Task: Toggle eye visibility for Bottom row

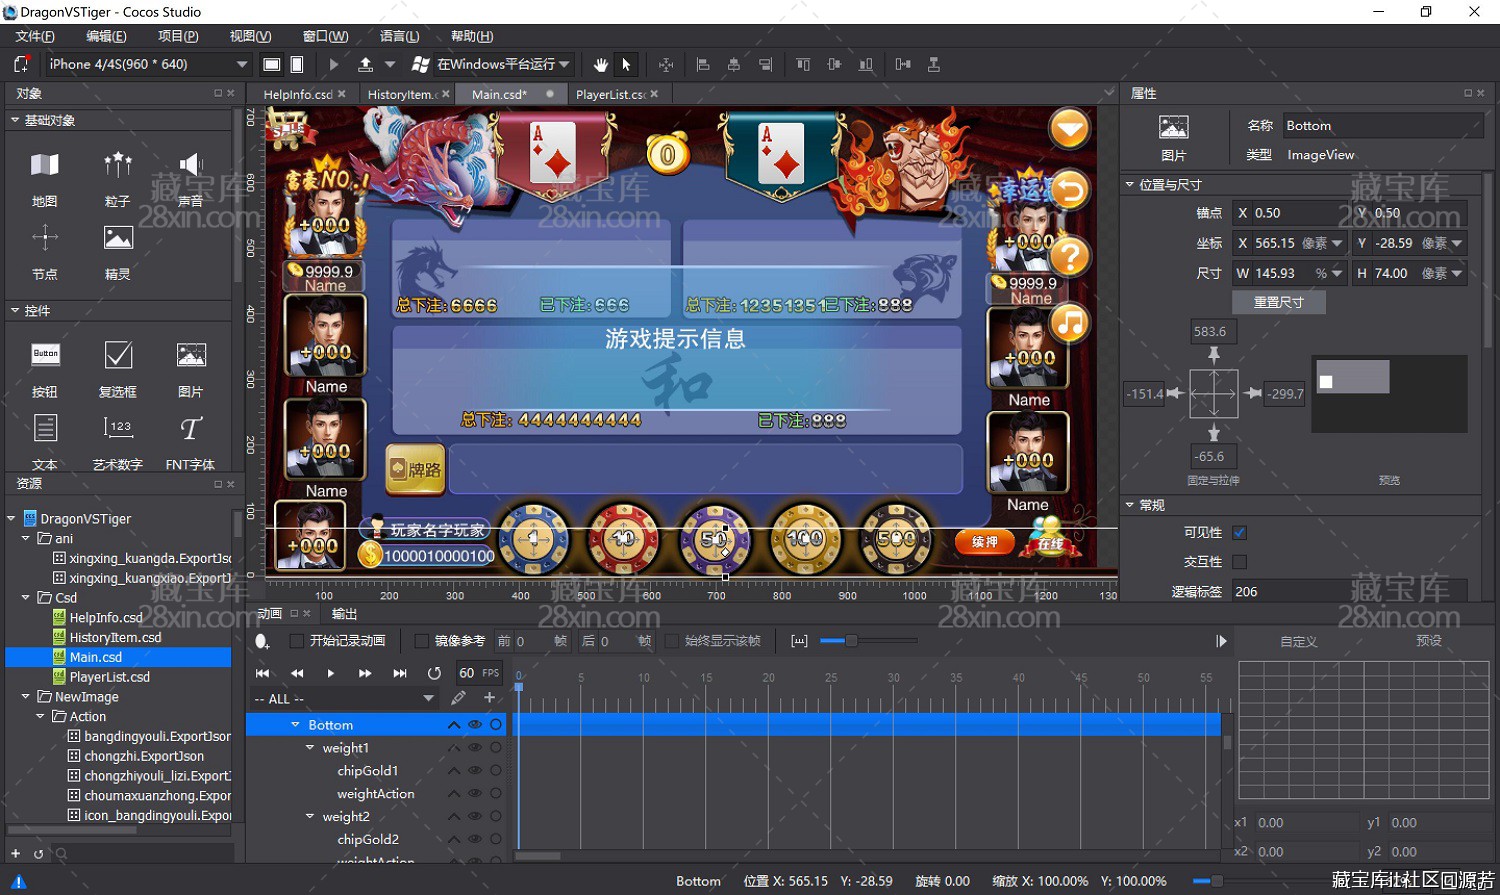Action: coord(475,725)
